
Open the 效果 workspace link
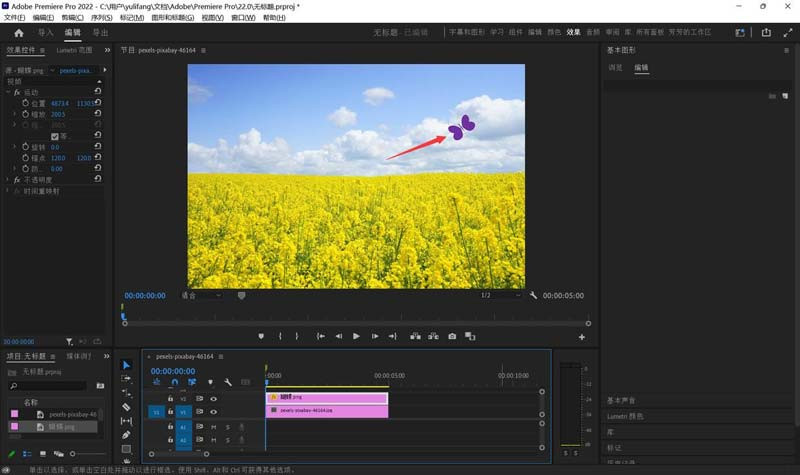click(x=573, y=32)
